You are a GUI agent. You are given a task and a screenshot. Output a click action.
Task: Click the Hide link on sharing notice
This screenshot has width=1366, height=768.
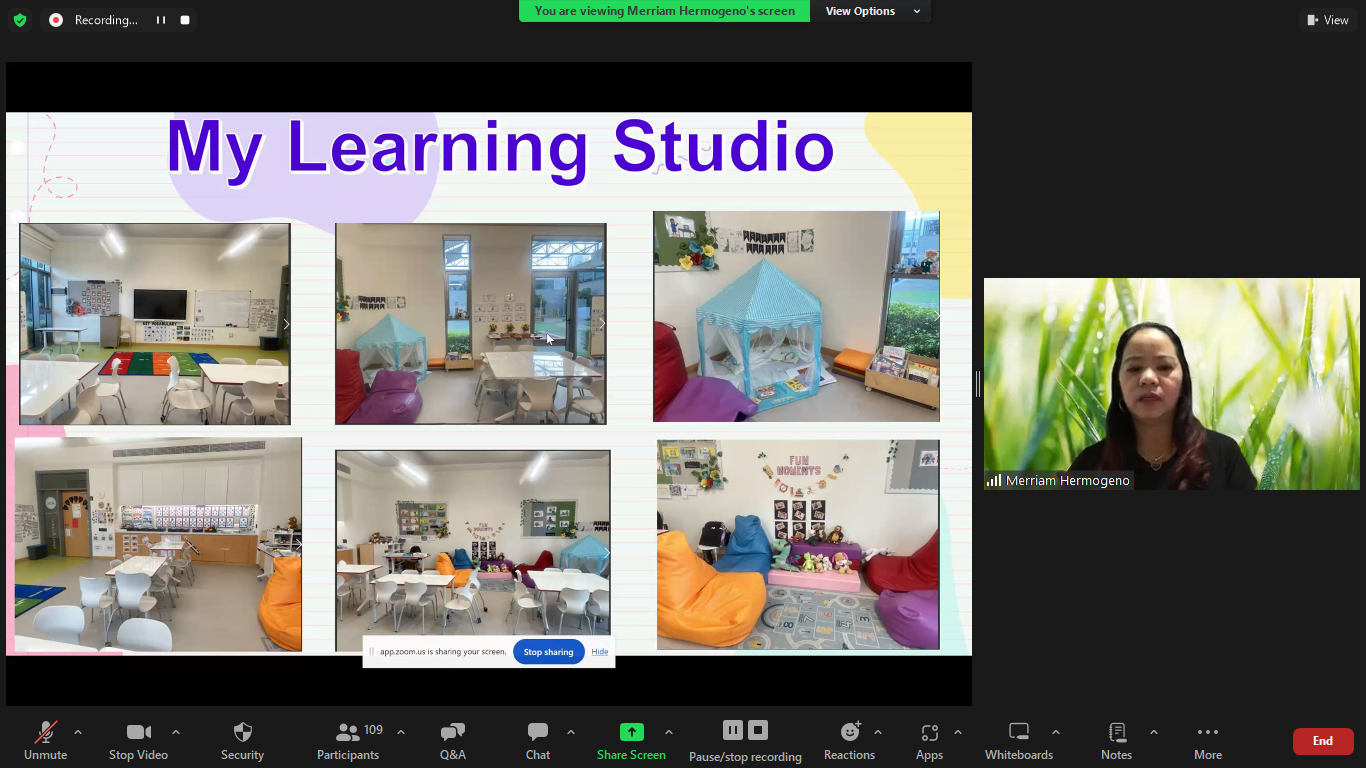coord(599,652)
